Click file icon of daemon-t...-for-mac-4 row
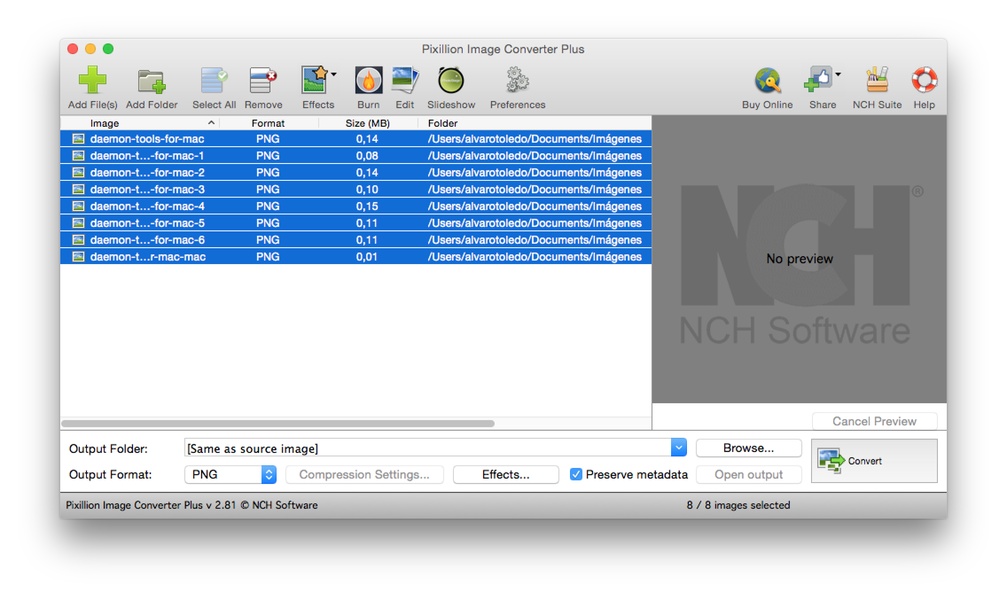This screenshot has width=1007, height=600. pyautogui.click(x=78, y=206)
